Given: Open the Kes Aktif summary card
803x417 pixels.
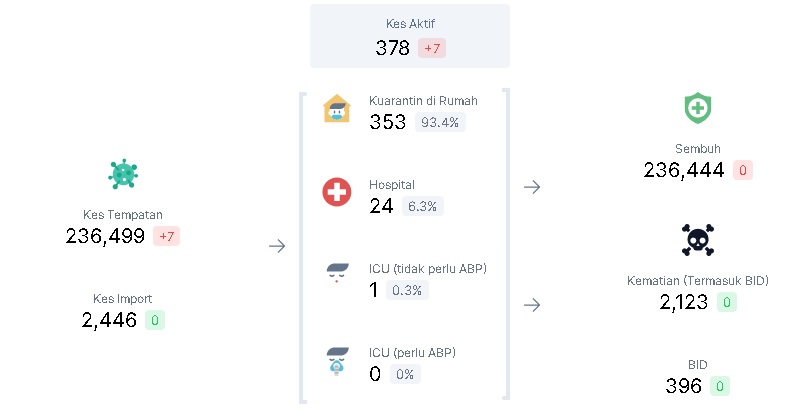Looking at the screenshot, I should (410, 36).
